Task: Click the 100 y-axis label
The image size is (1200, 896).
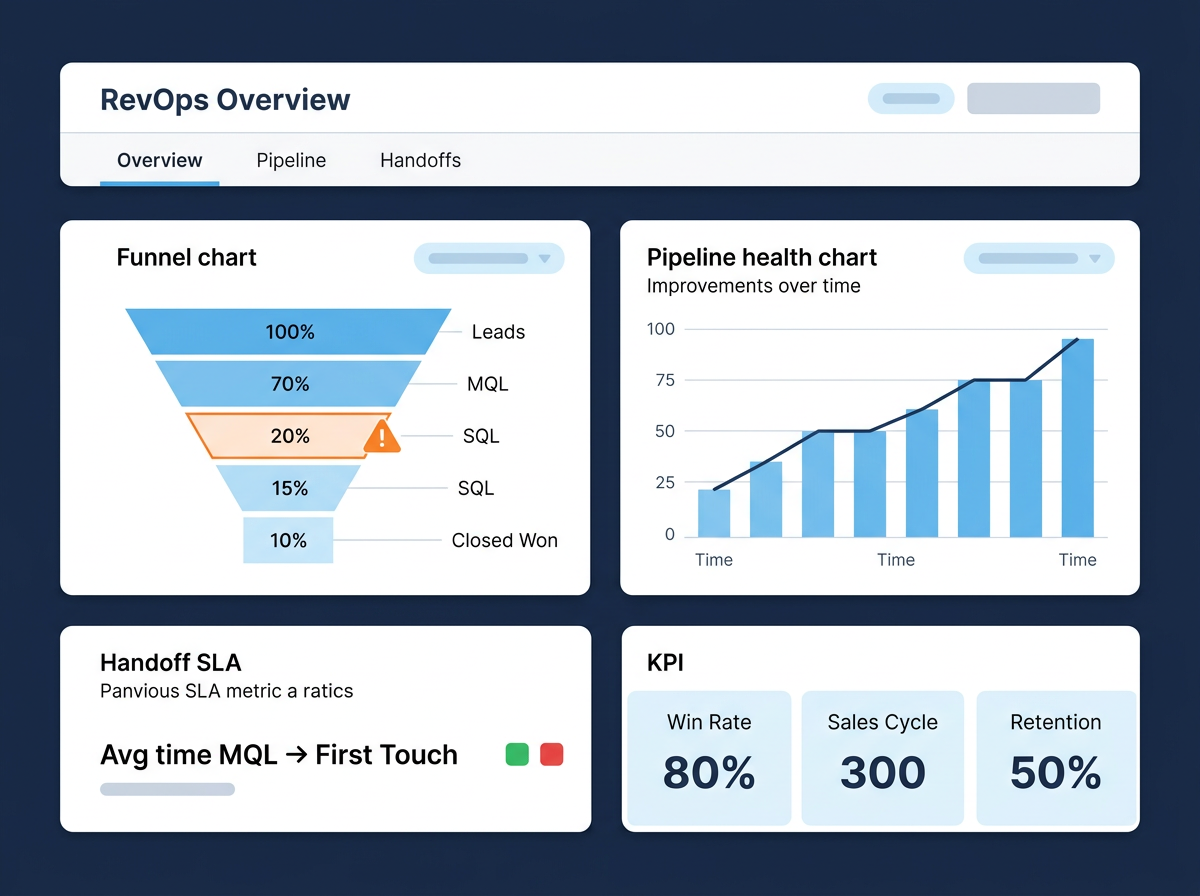Action: 661,329
